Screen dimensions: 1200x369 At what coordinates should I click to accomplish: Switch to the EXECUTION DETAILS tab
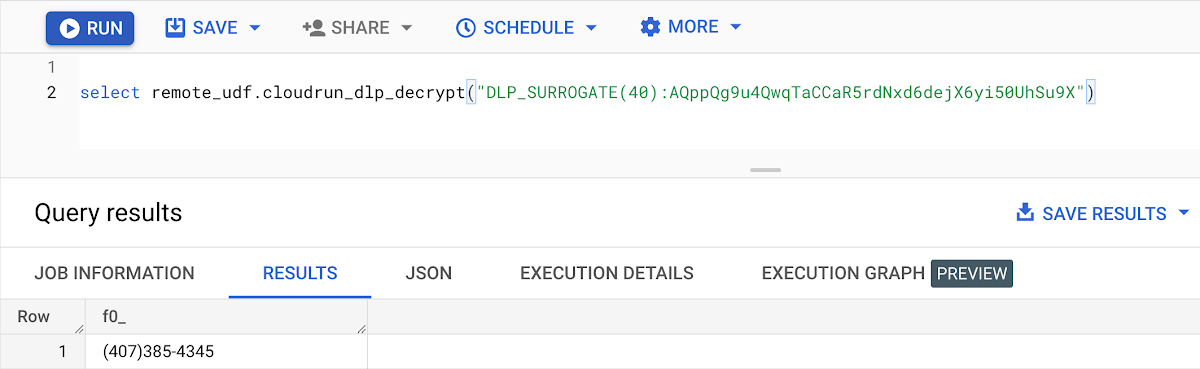coord(607,273)
